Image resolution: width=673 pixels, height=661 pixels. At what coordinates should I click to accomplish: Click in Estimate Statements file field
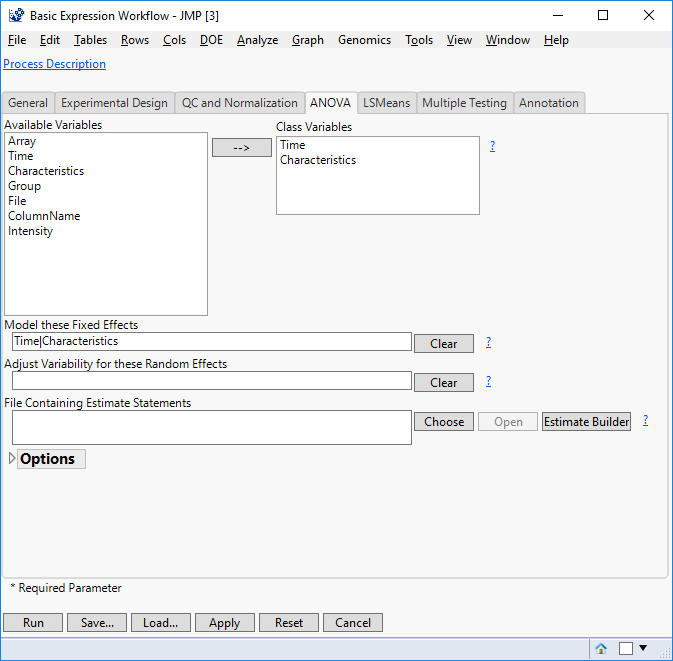click(x=212, y=428)
